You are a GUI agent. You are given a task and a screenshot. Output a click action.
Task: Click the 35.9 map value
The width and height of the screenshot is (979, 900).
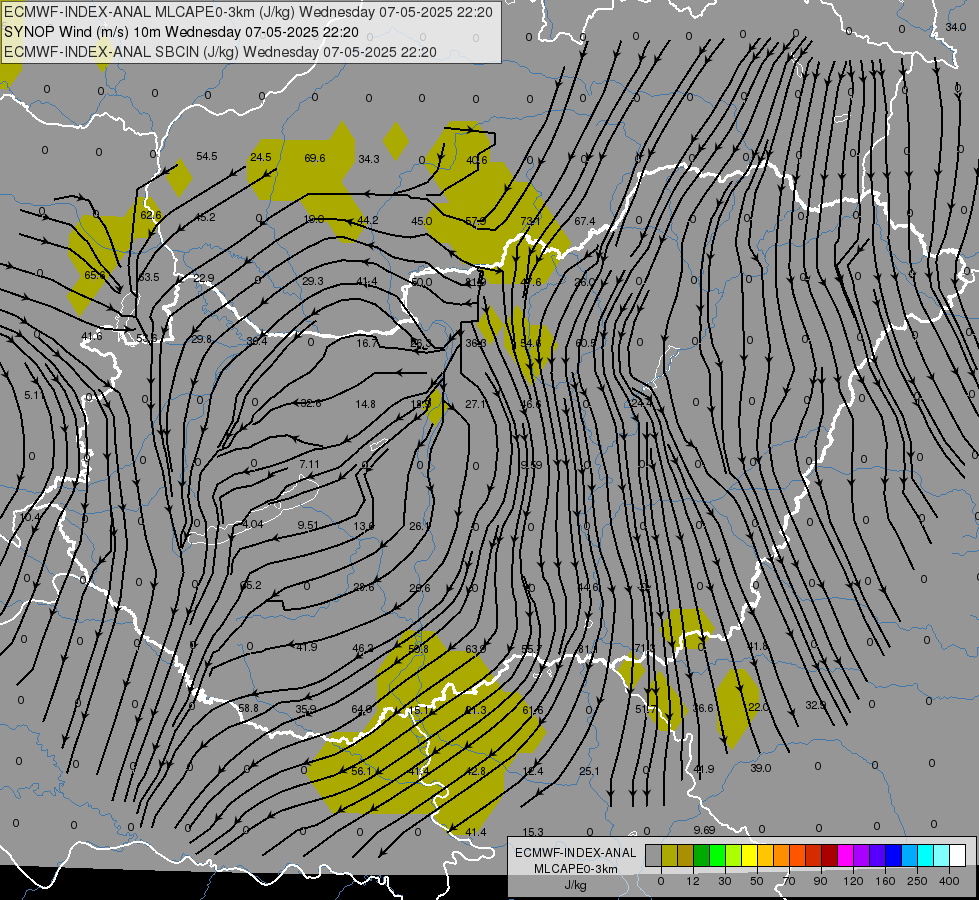click(x=305, y=709)
